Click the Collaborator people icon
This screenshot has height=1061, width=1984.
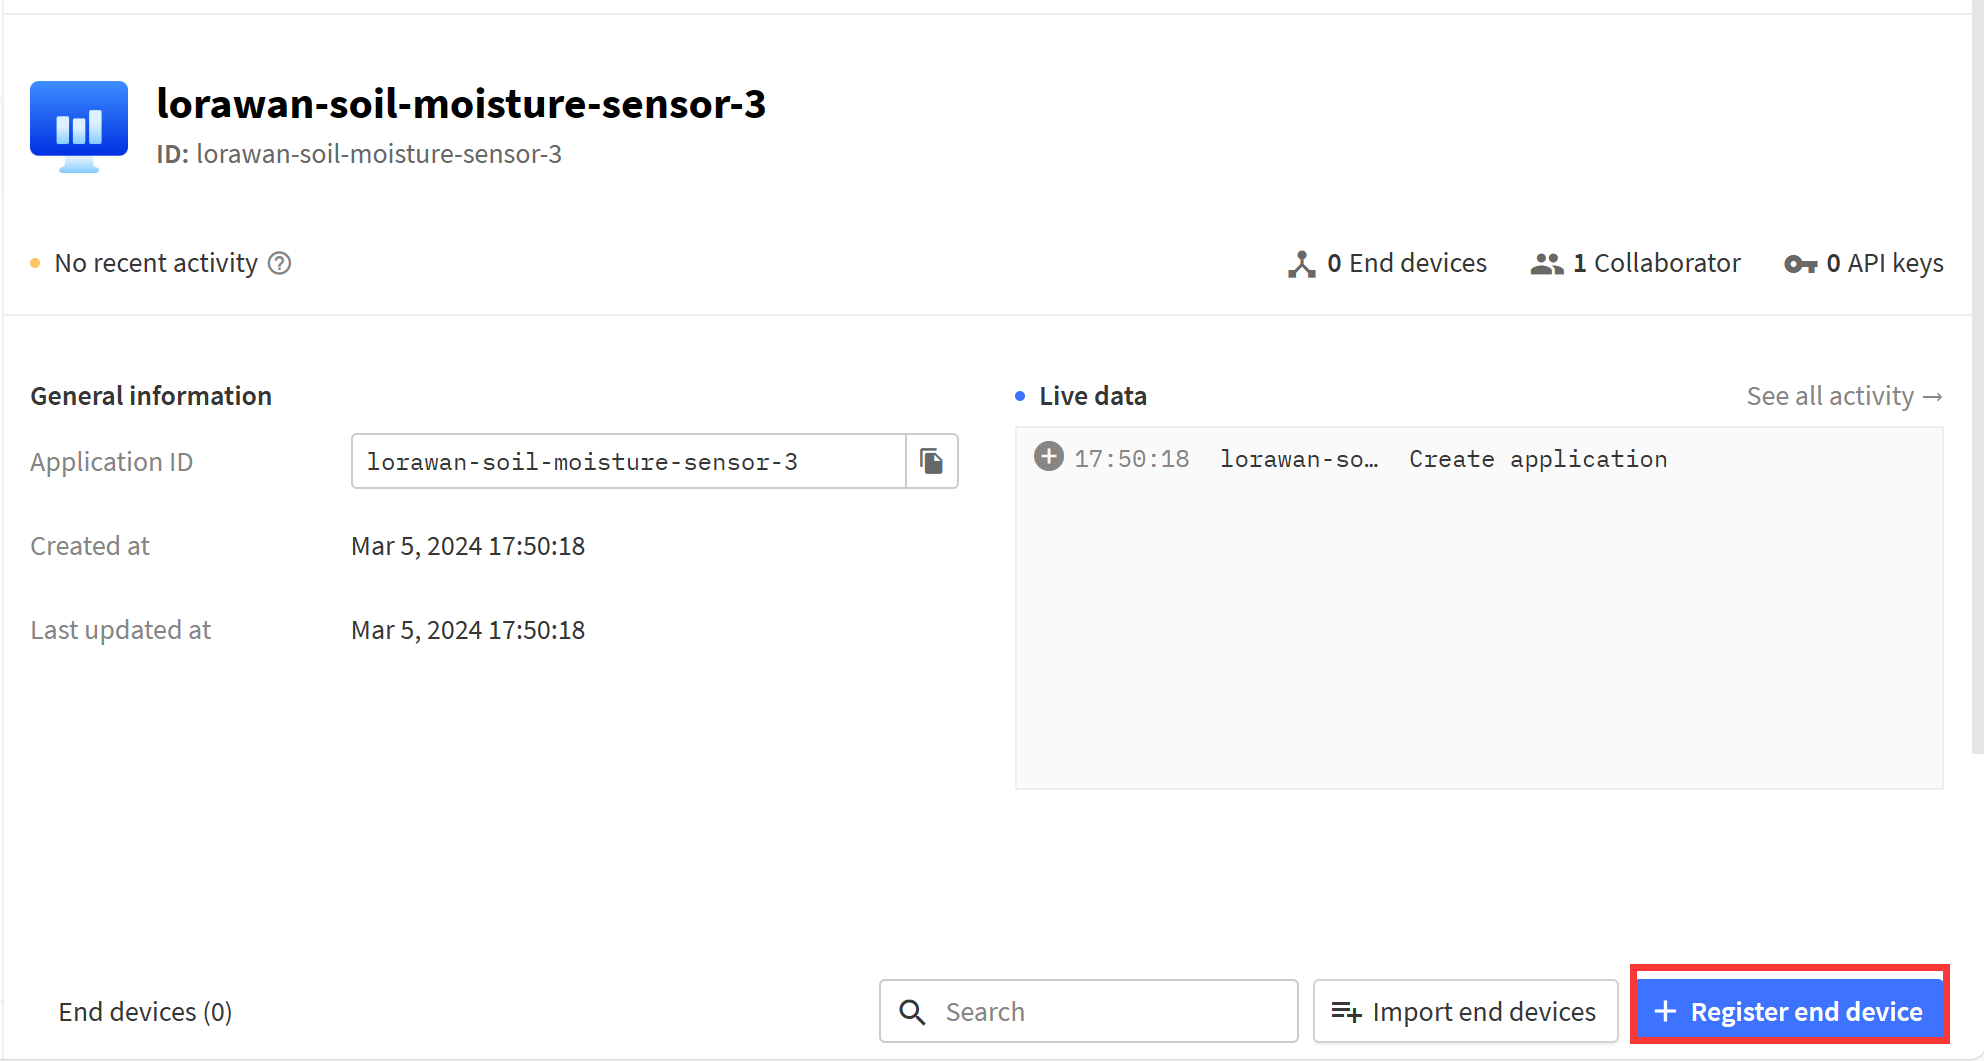pyautogui.click(x=1546, y=264)
